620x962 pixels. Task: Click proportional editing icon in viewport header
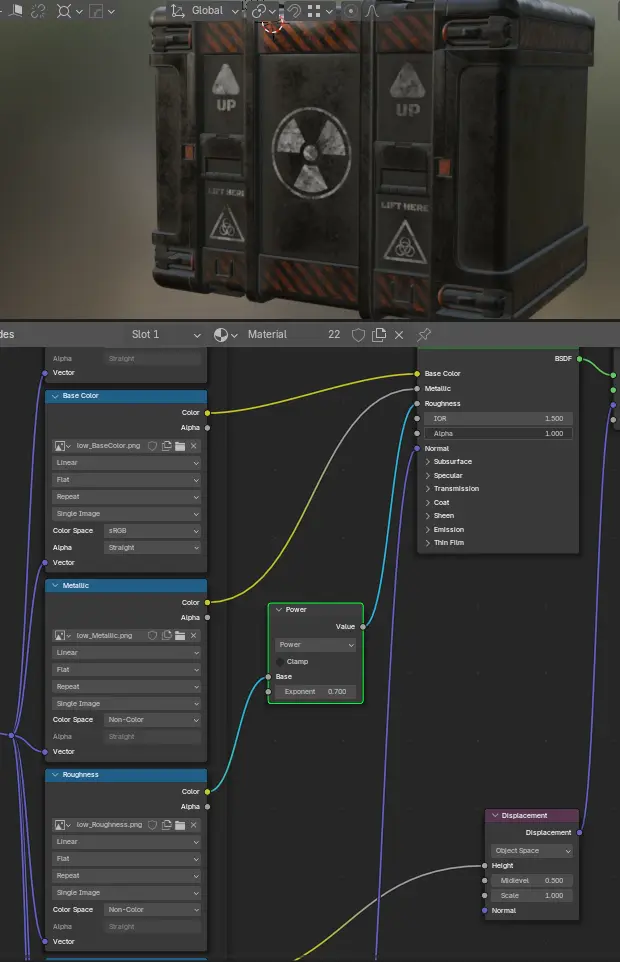350,11
